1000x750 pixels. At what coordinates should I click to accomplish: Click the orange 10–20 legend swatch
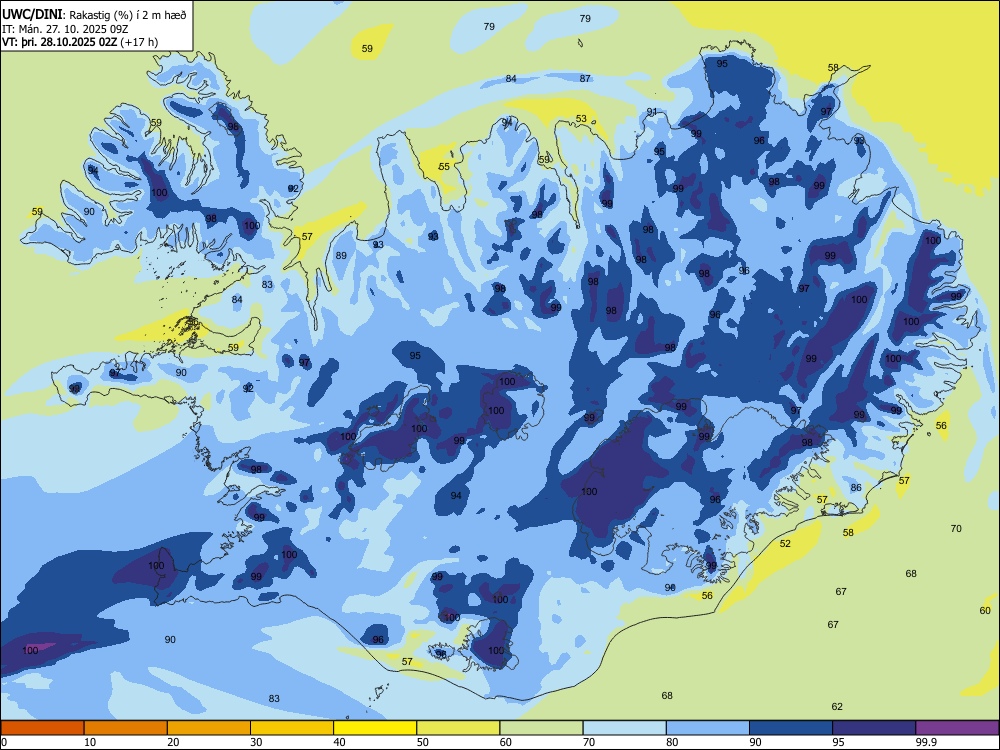click(126, 728)
